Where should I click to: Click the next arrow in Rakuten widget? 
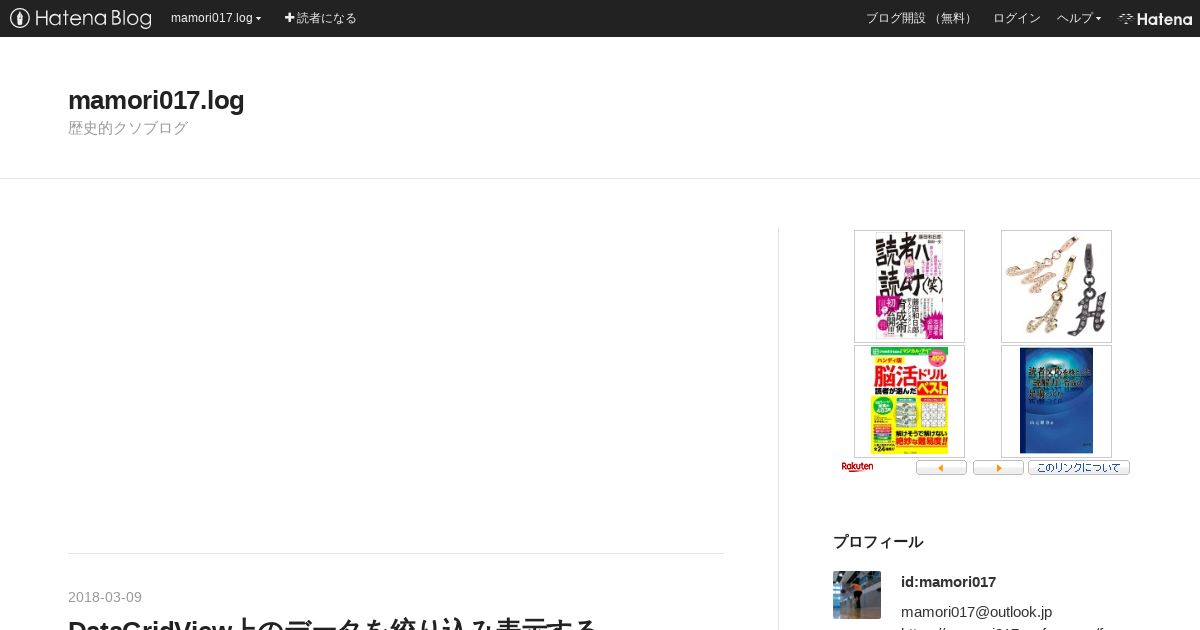coord(998,468)
